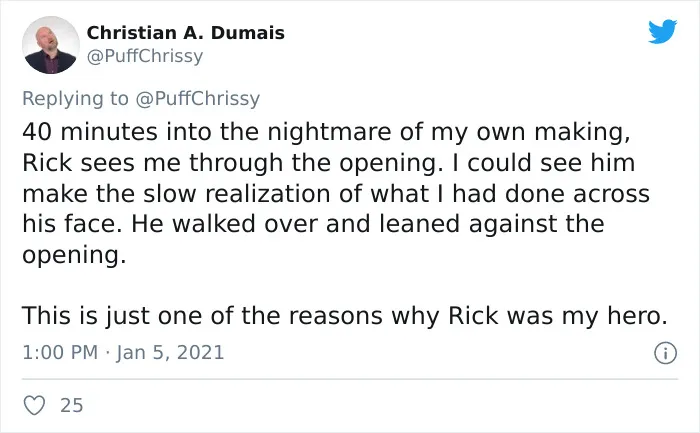Click the display name Christian A. Dumais
This screenshot has height=433, width=700.
(x=185, y=33)
